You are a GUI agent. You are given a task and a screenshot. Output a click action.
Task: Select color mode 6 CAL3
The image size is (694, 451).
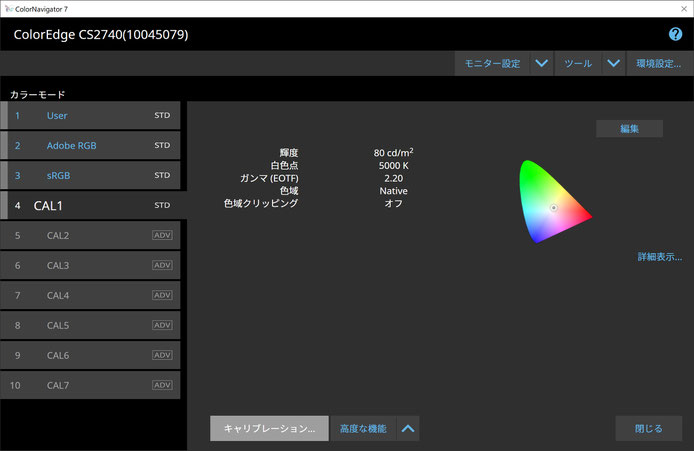pos(90,266)
